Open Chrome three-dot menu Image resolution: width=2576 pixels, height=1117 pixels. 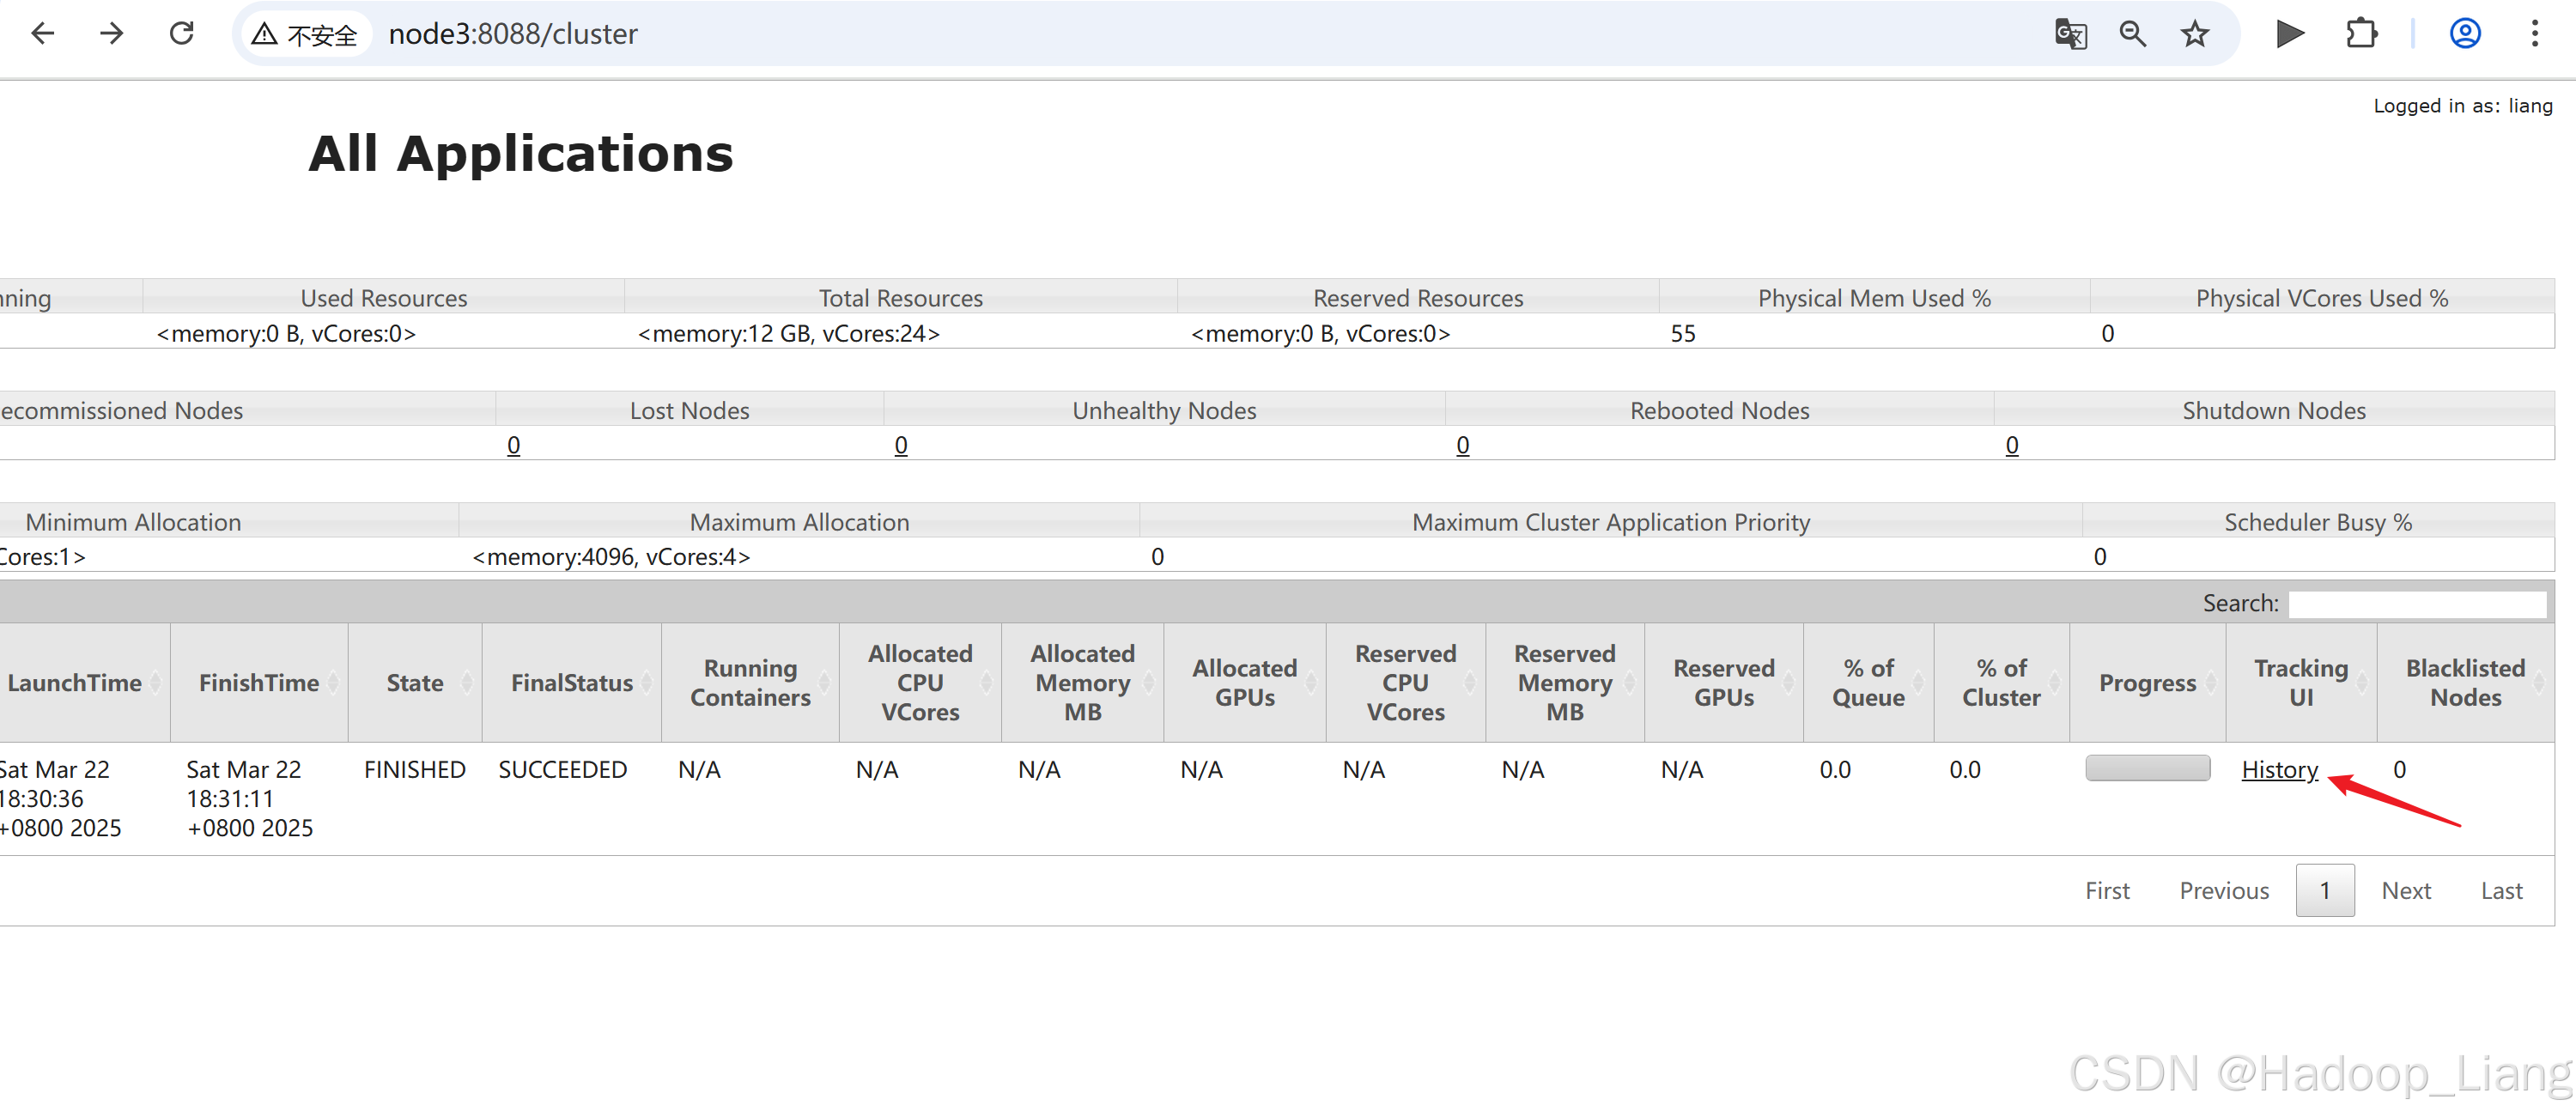[x=2534, y=34]
